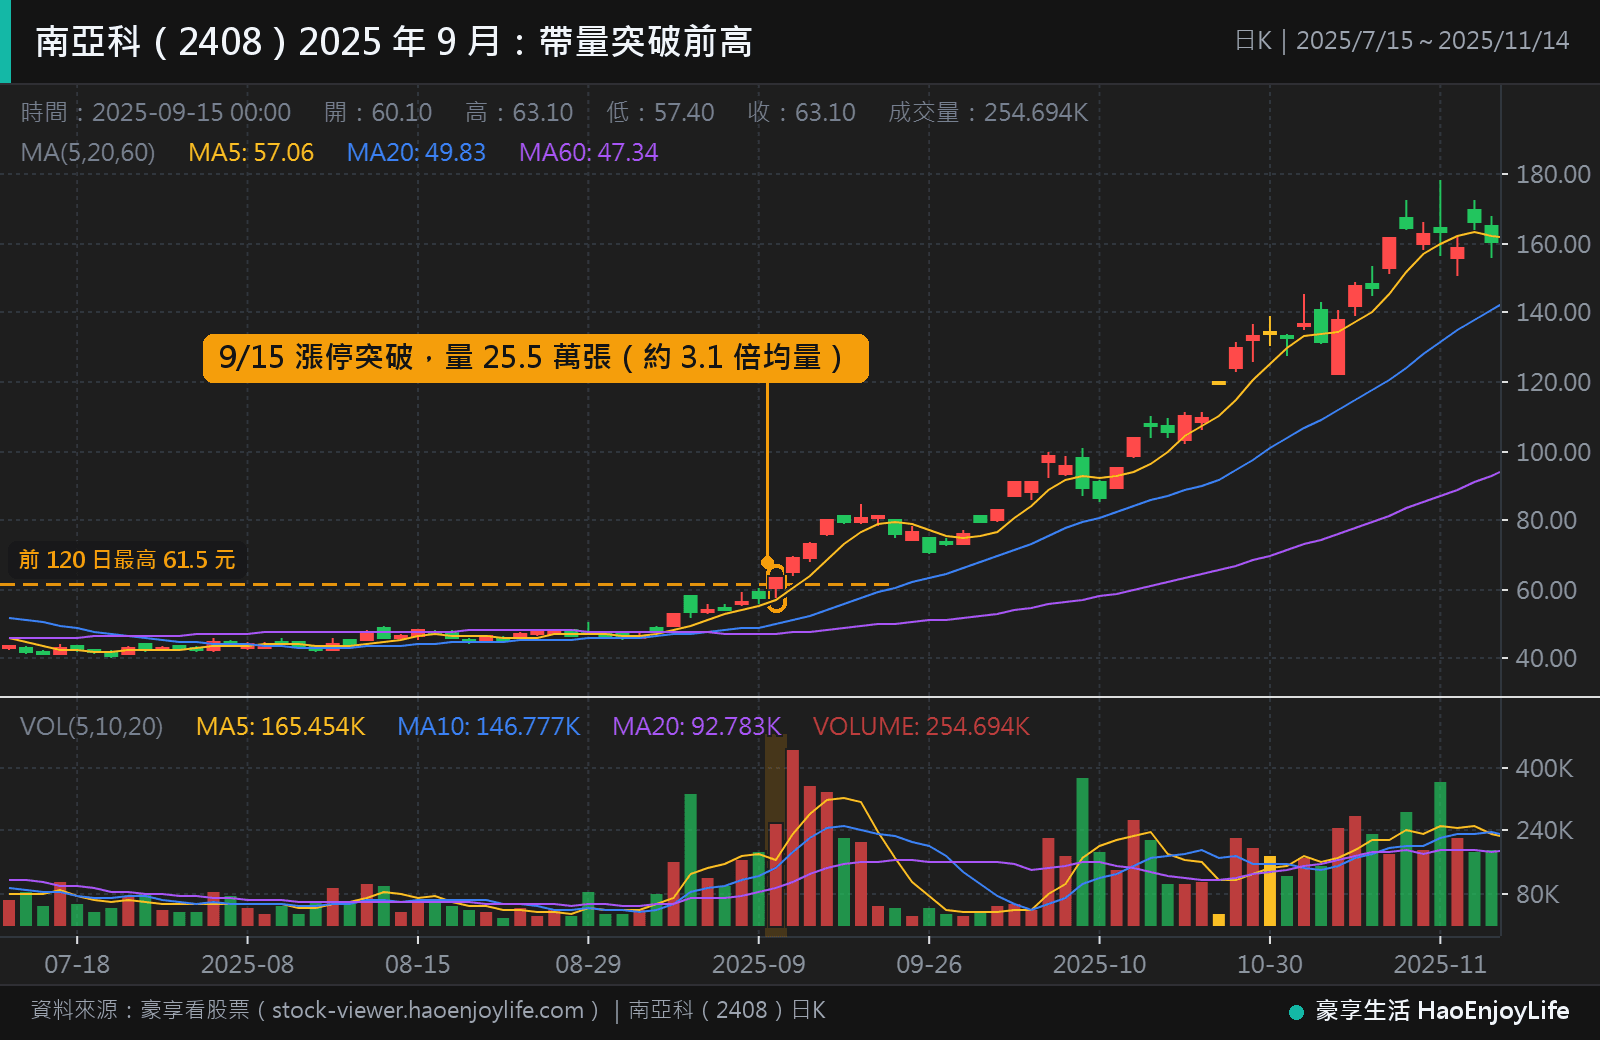This screenshot has height=1040, width=1600.
Task: Click the VOLUME: 254.694K legend
Action: 921,726
